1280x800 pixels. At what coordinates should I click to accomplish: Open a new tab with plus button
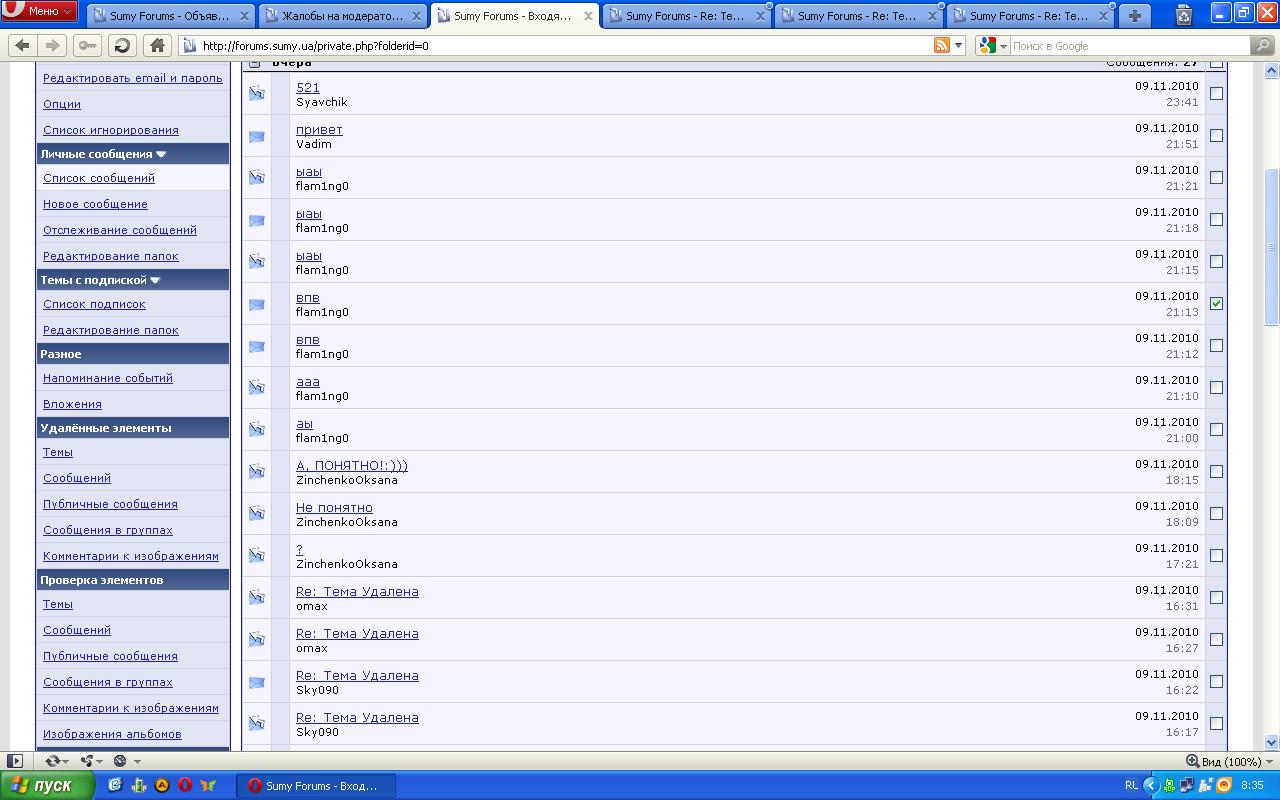pyautogui.click(x=1134, y=16)
